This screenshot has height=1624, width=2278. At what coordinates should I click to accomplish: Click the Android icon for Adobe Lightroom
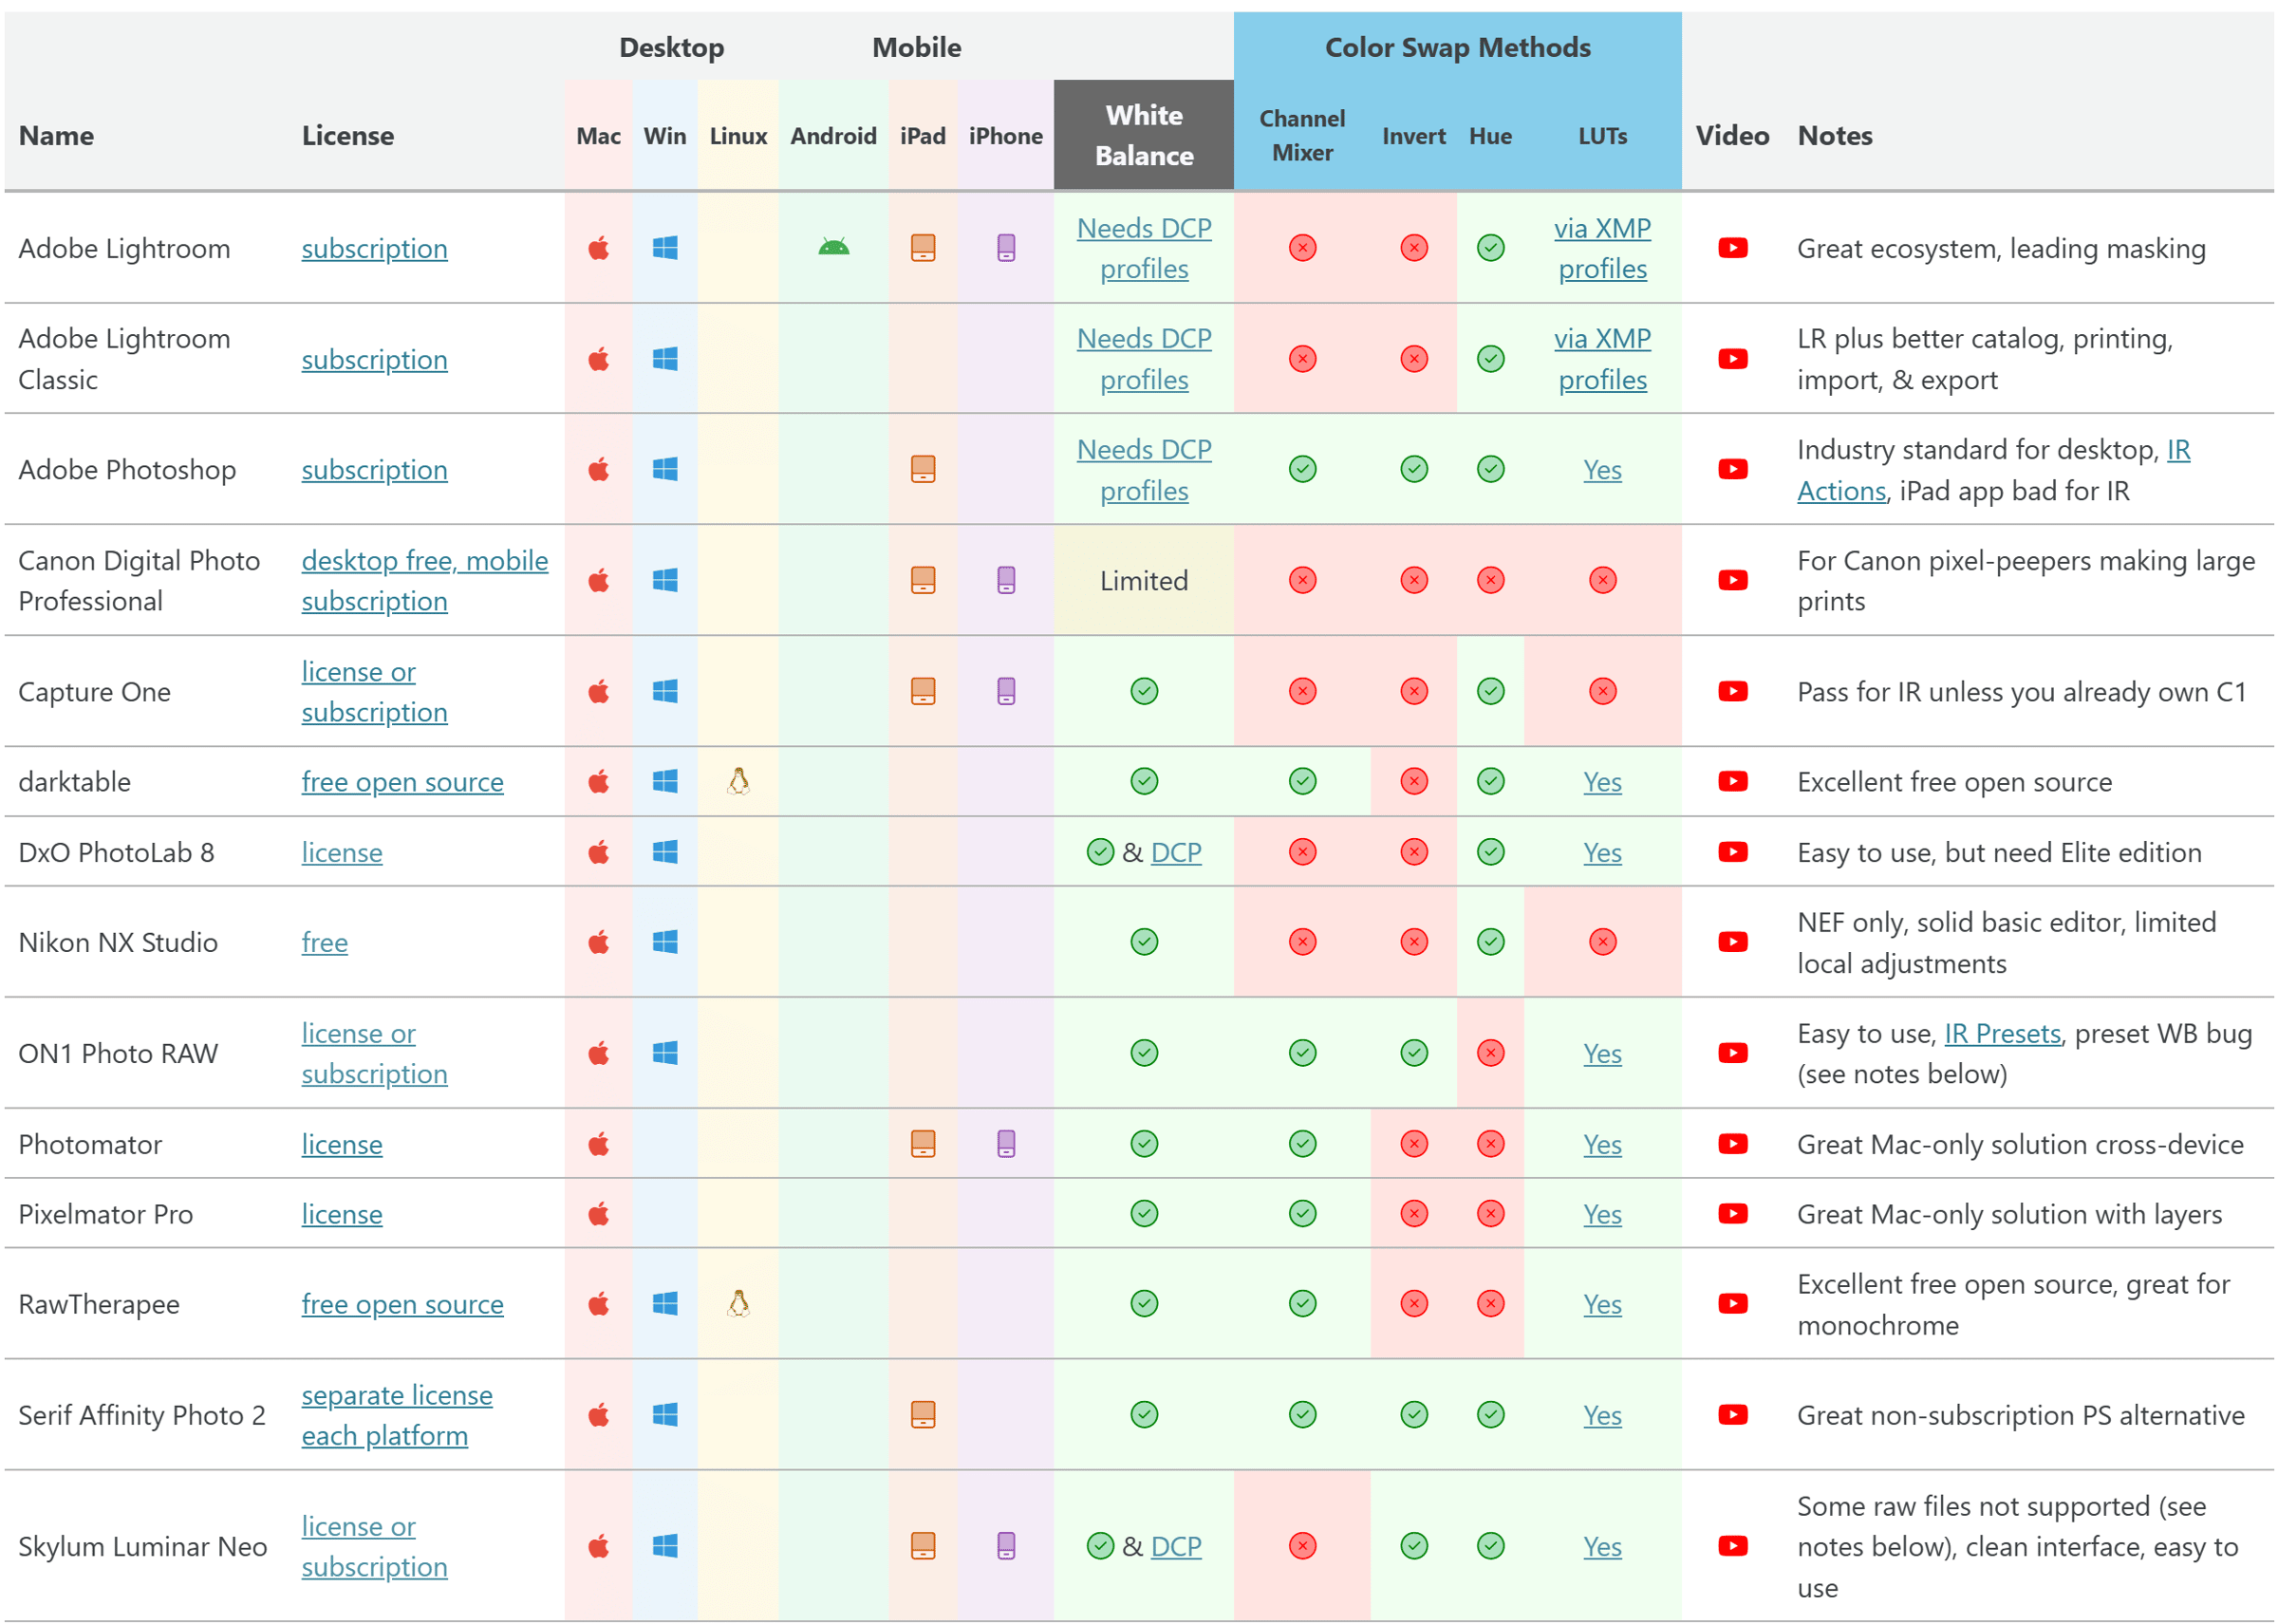point(833,248)
